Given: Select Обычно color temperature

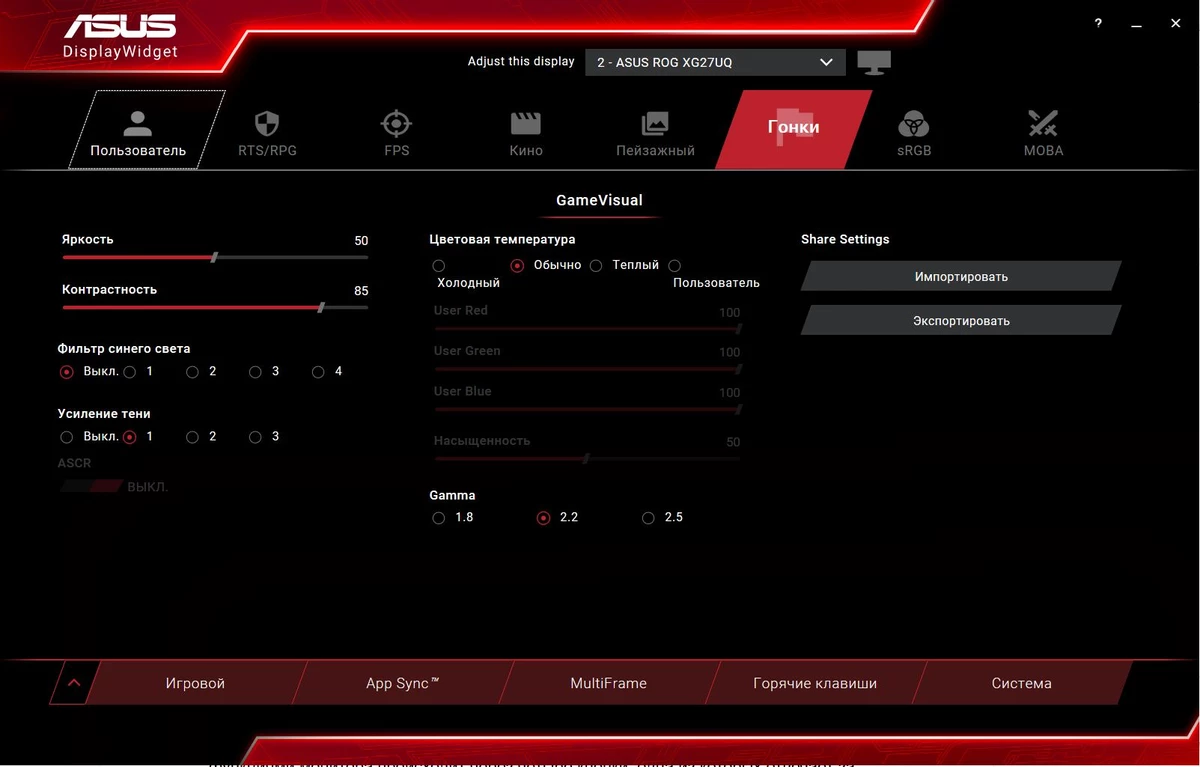Looking at the screenshot, I should click(517, 266).
